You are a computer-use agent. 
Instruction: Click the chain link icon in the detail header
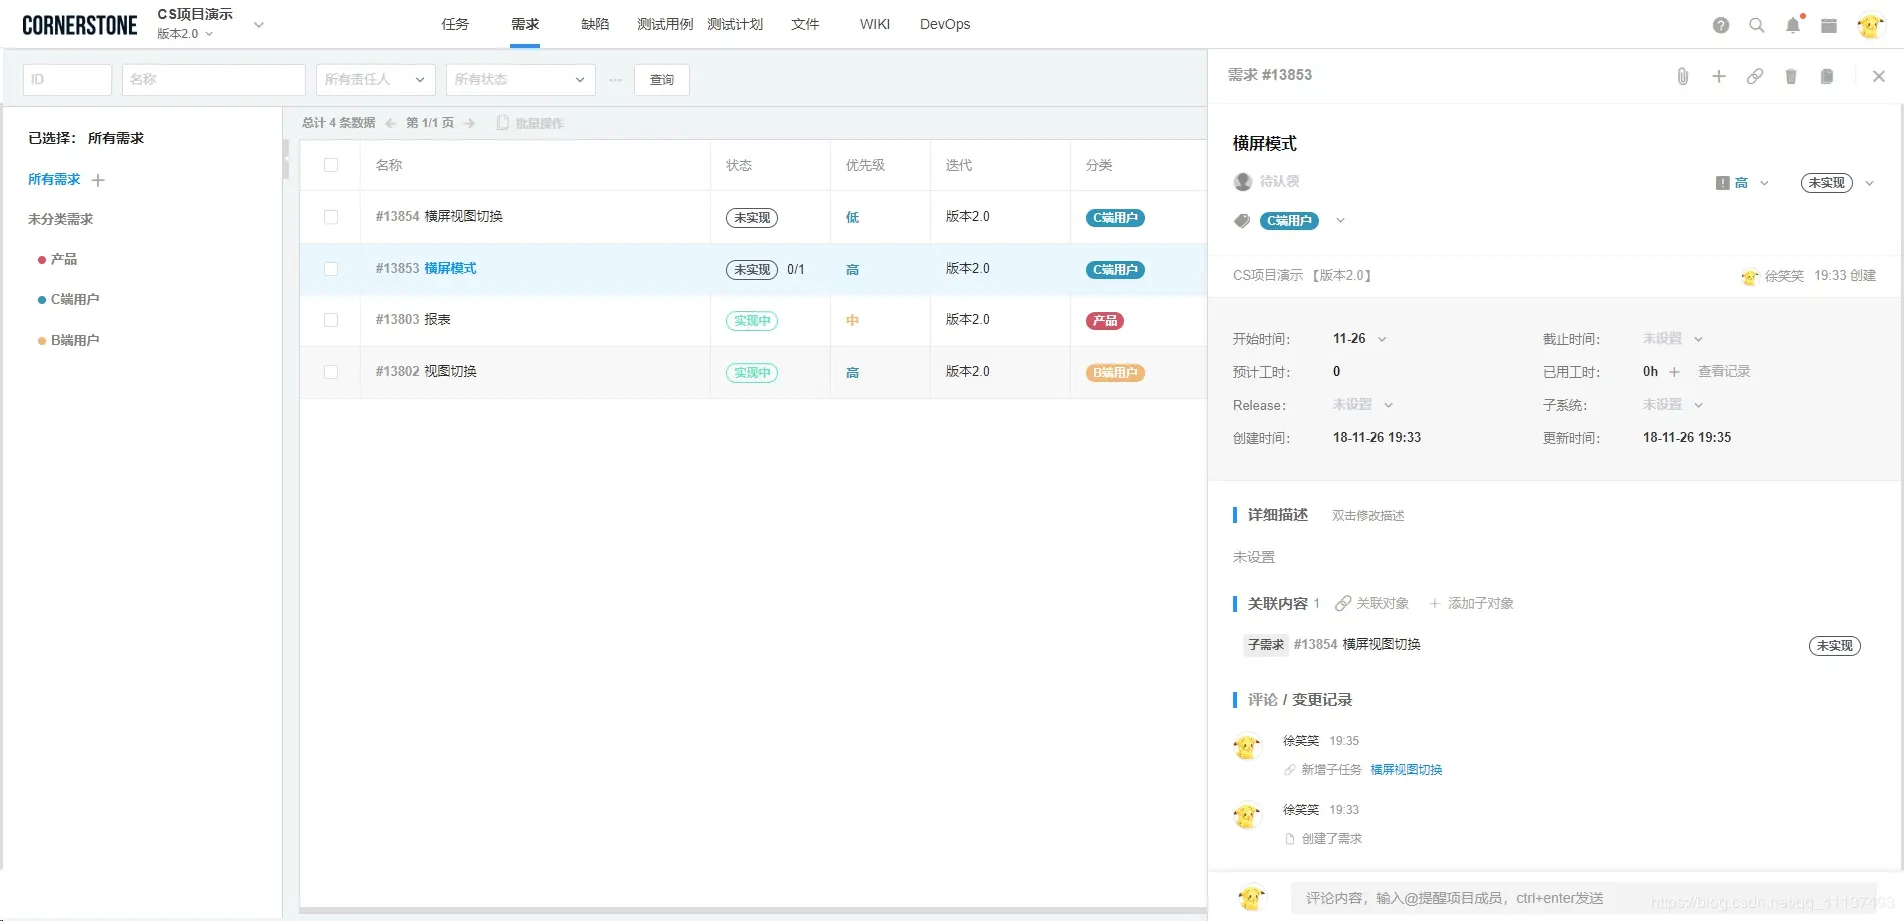(x=1755, y=76)
